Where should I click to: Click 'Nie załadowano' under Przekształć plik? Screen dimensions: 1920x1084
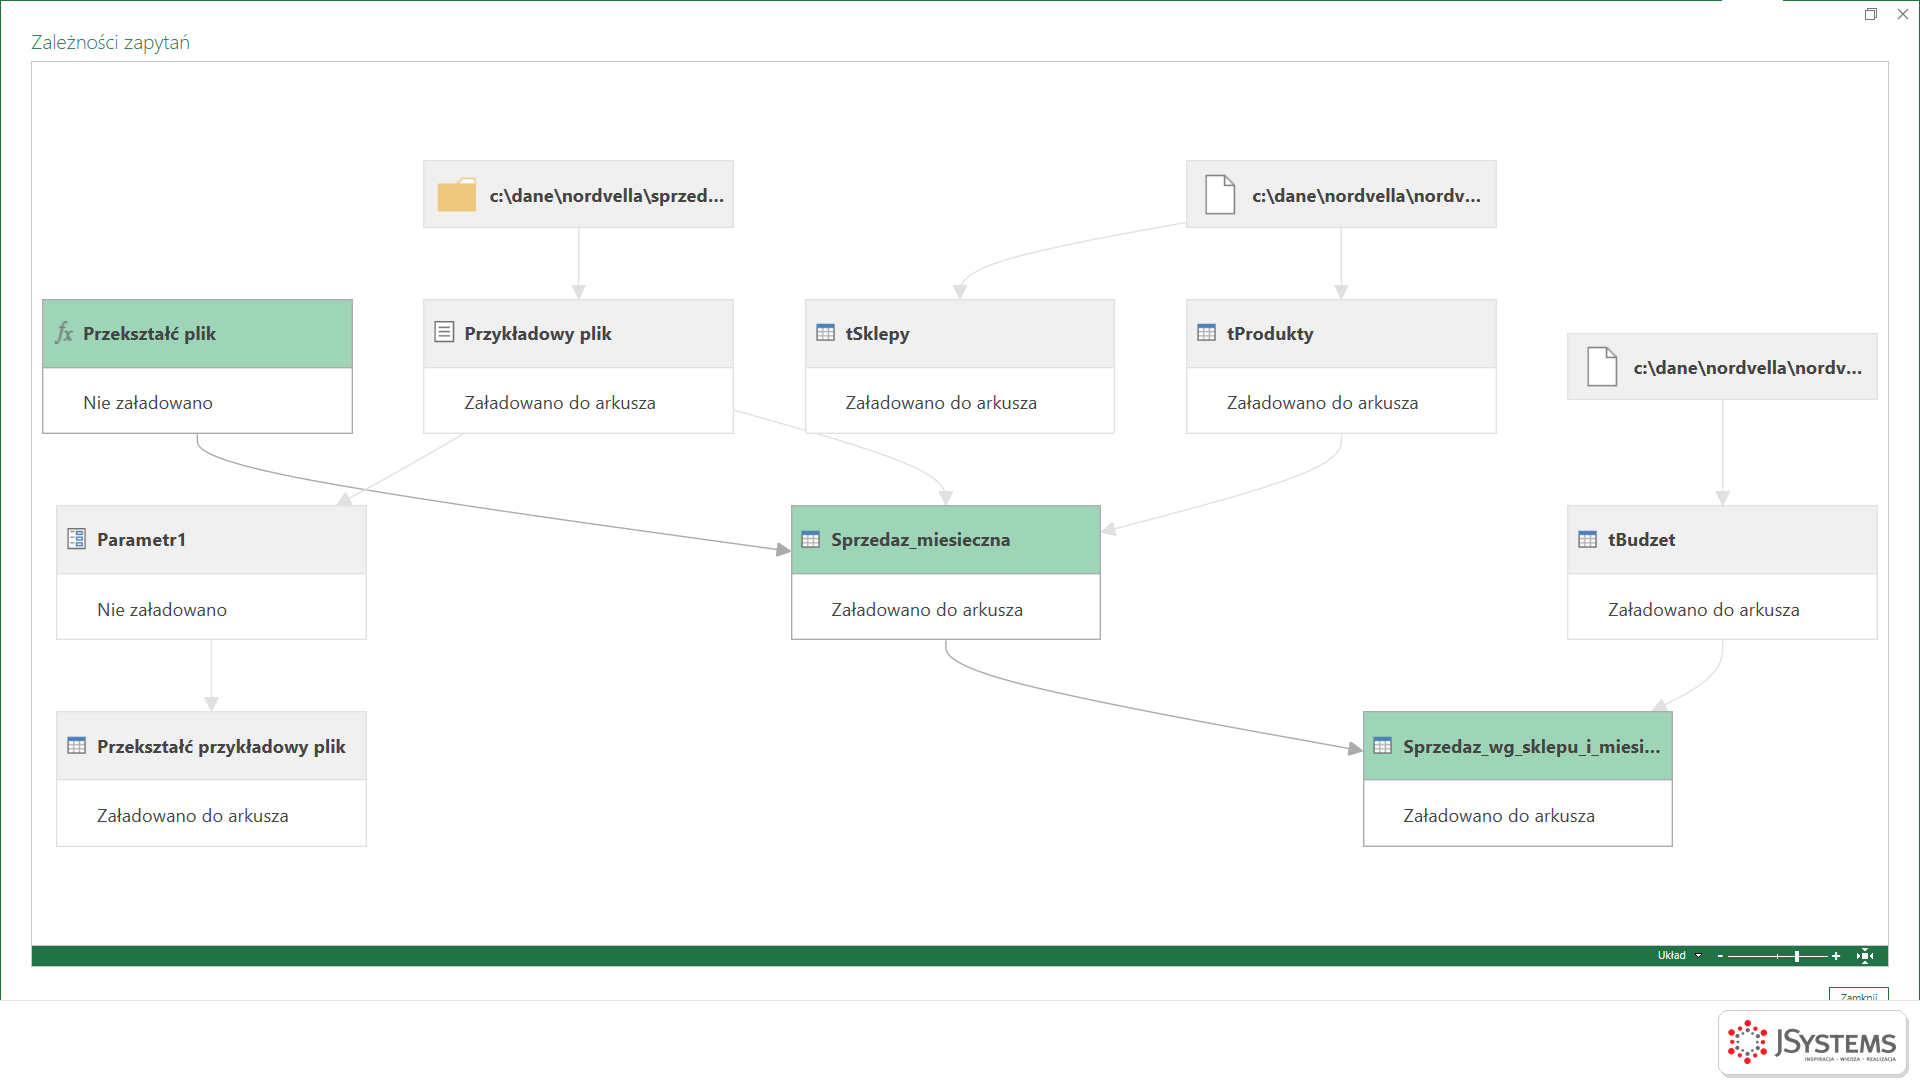coord(148,403)
